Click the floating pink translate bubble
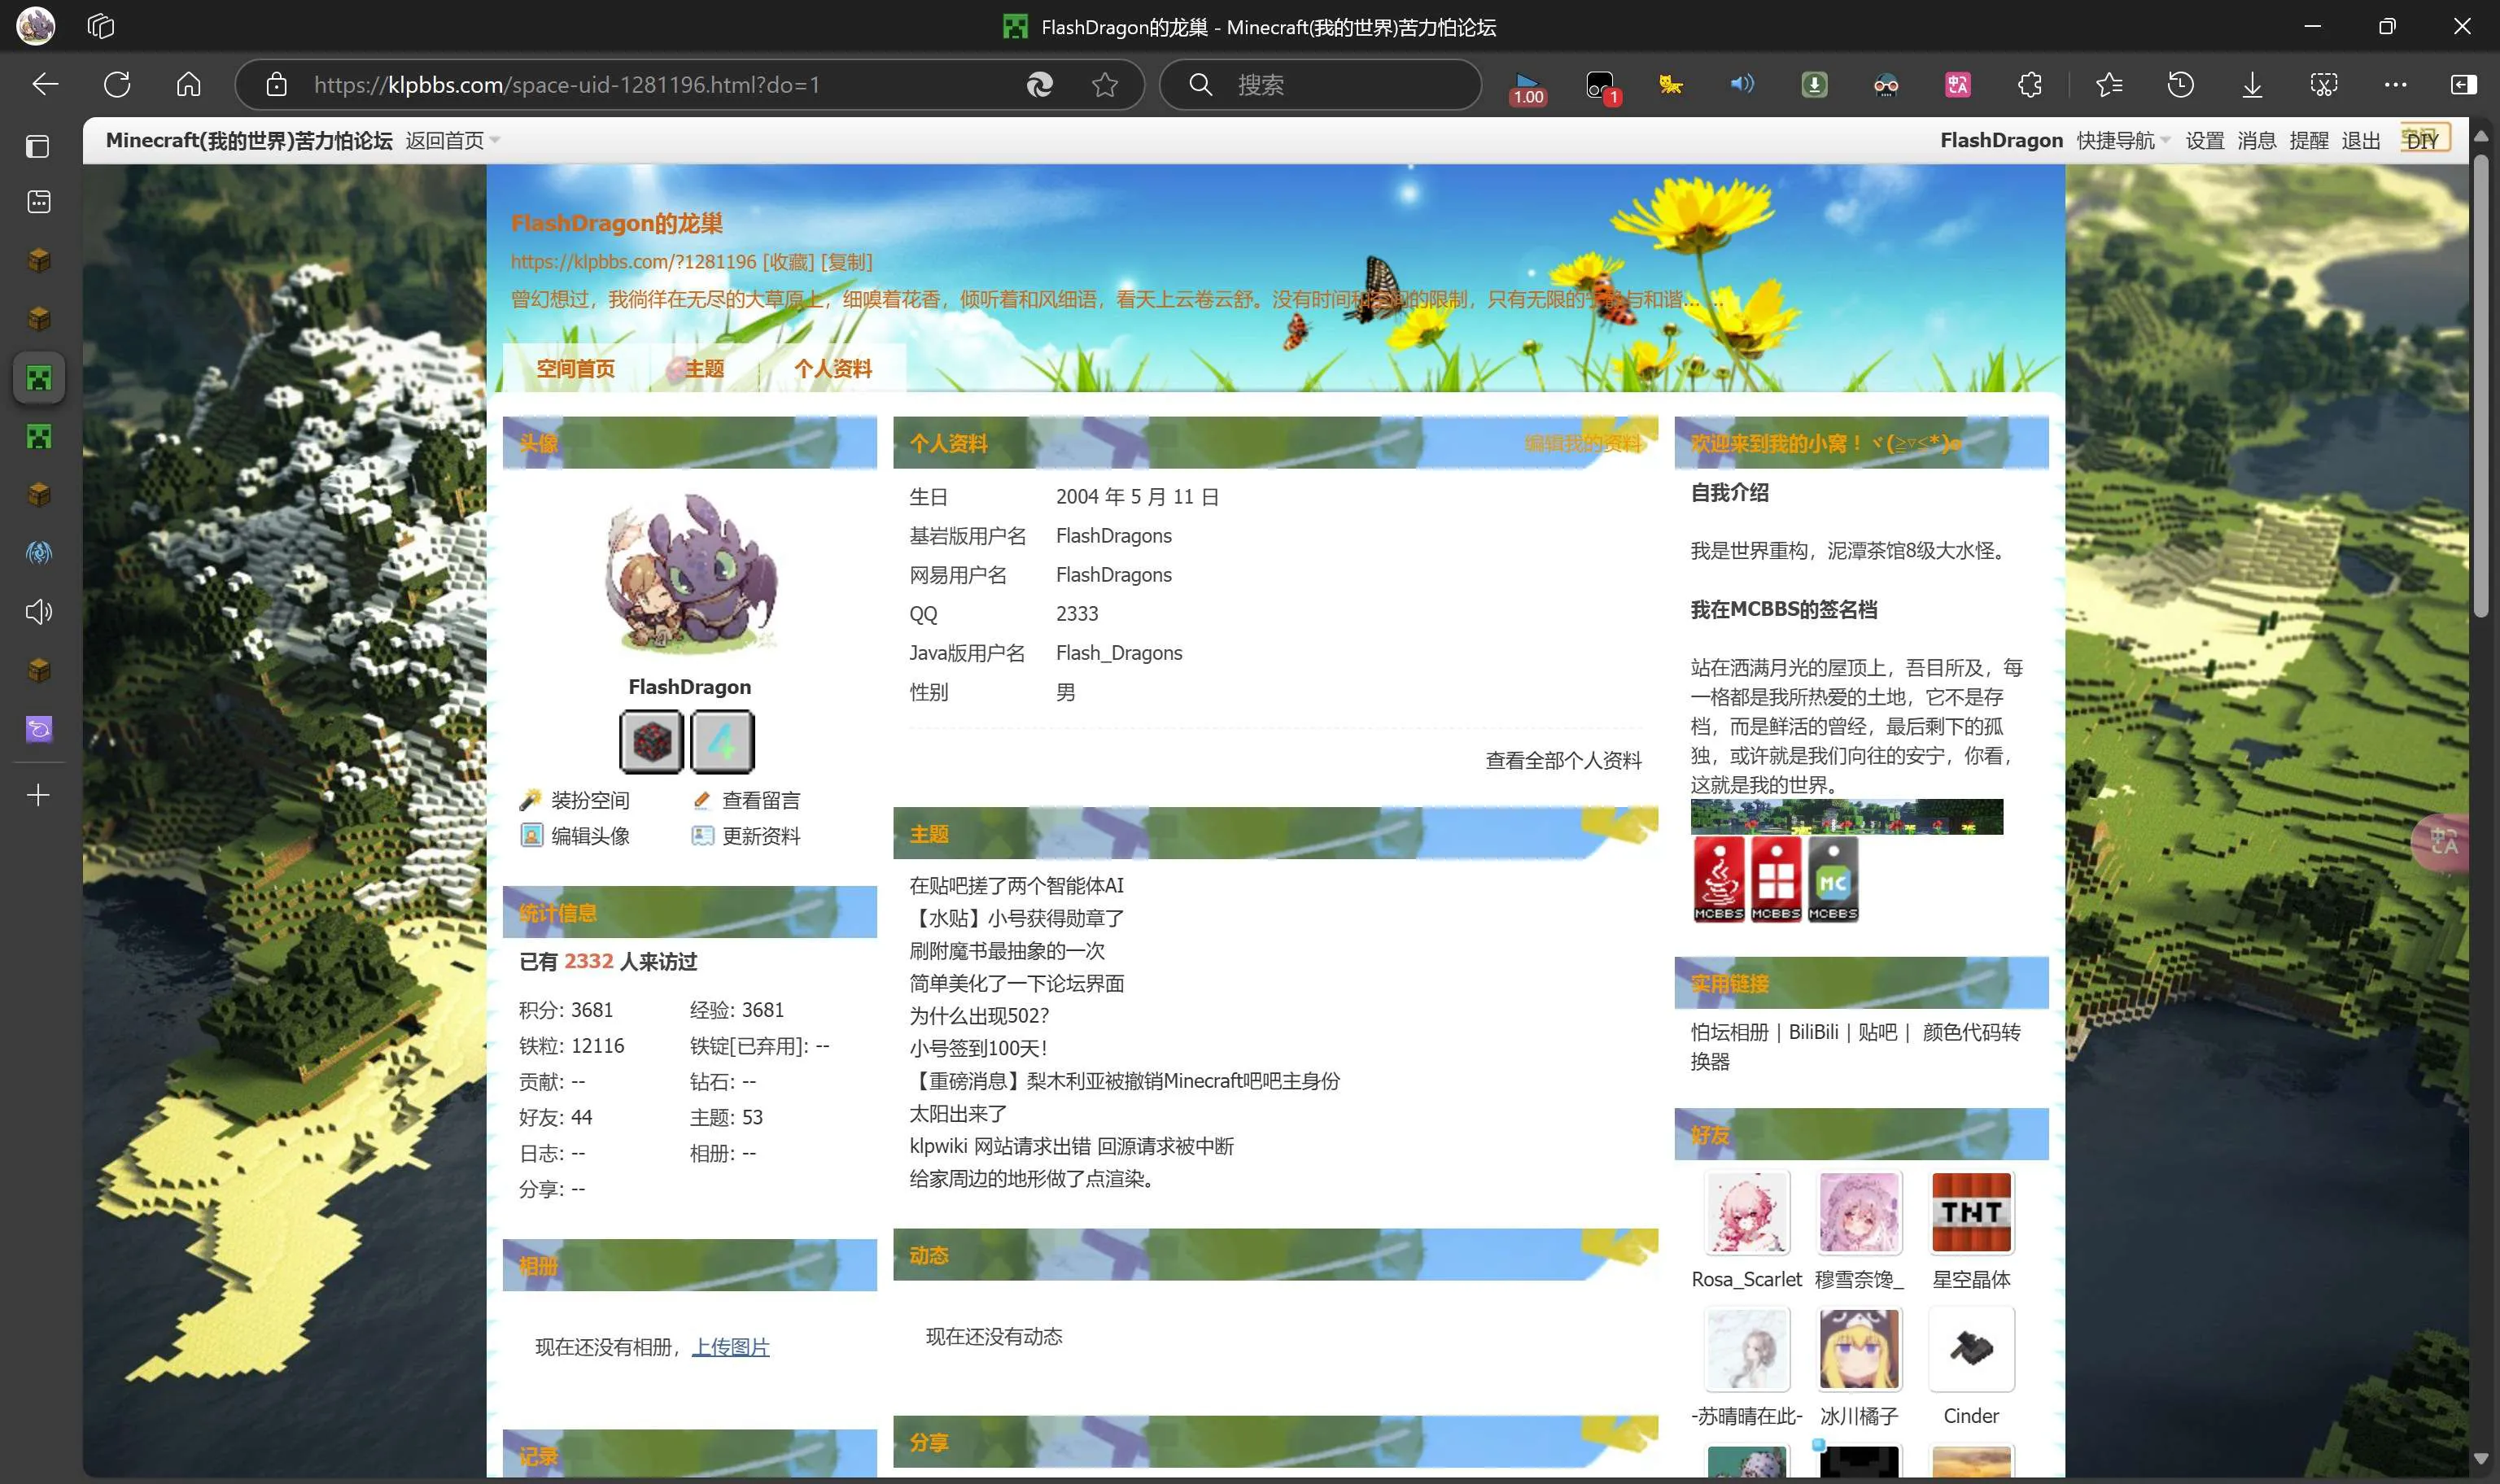This screenshot has width=2500, height=1484. pyautogui.click(x=2442, y=842)
